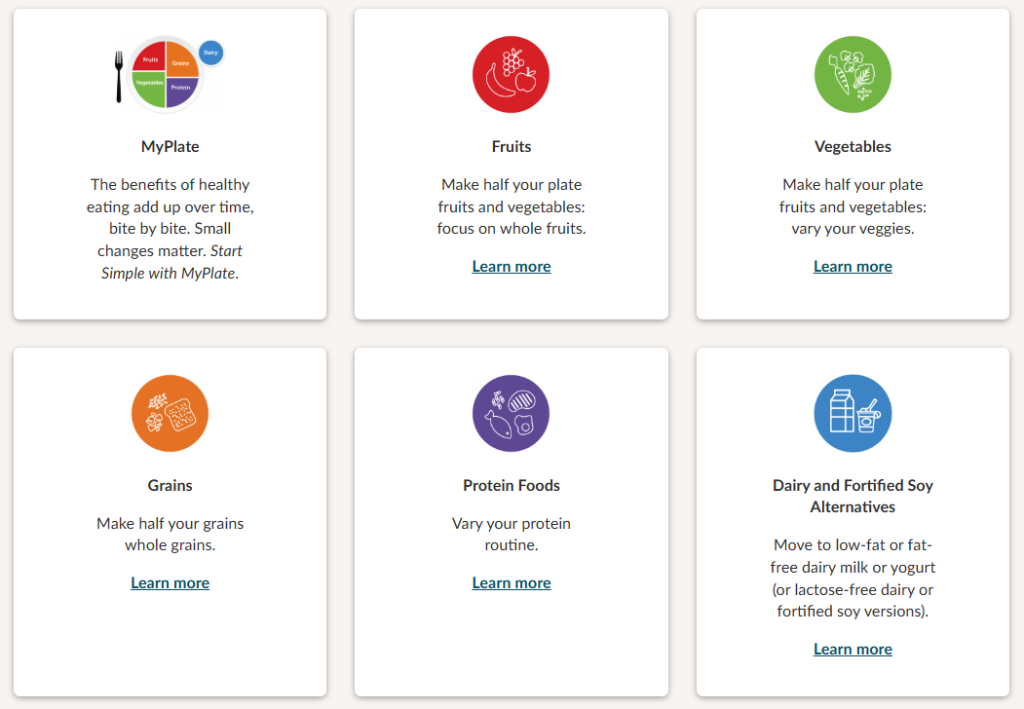The height and width of the screenshot is (709, 1024).
Task: Click the Grains heading text
Action: click(170, 485)
